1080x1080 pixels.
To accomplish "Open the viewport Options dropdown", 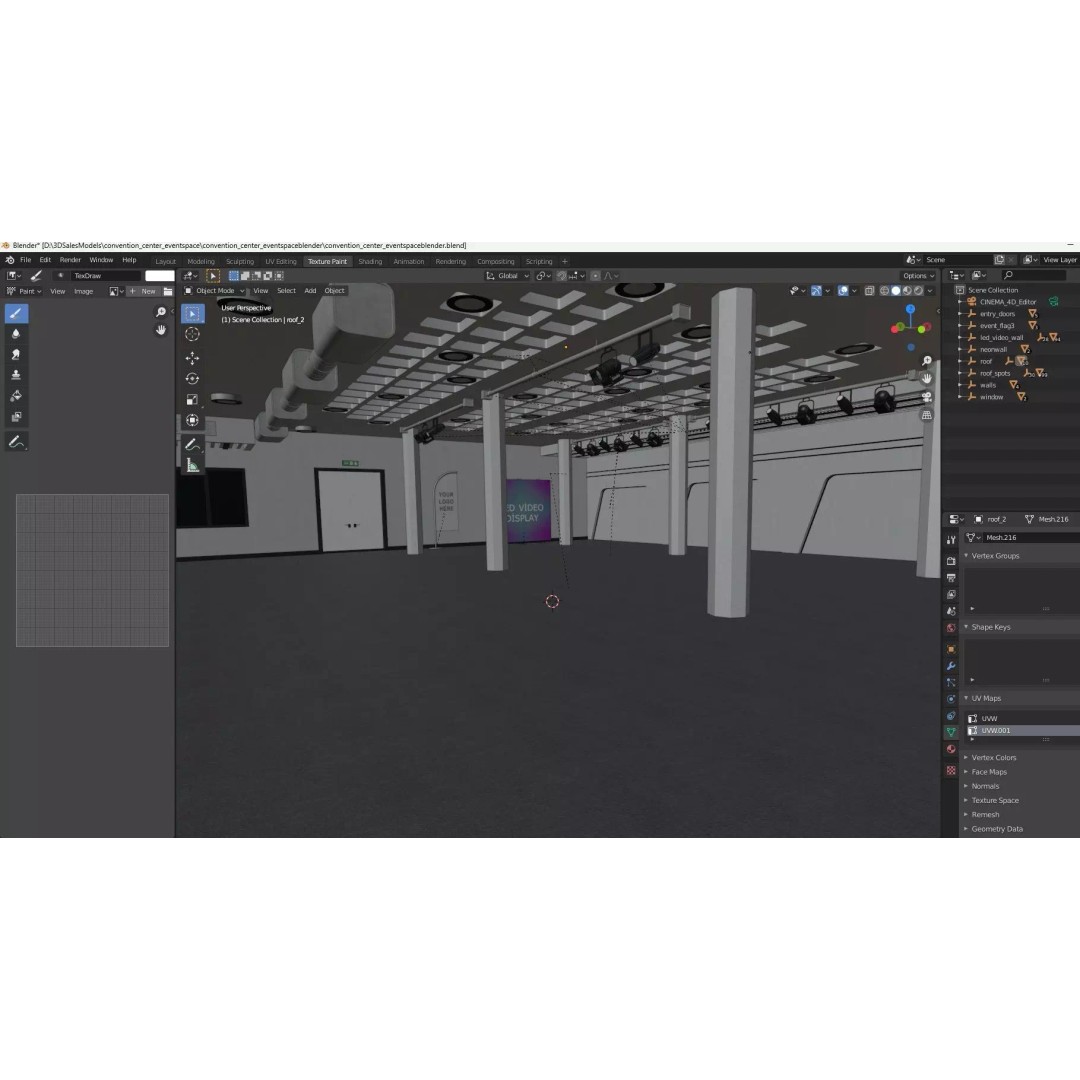I will tap(918, 276).
